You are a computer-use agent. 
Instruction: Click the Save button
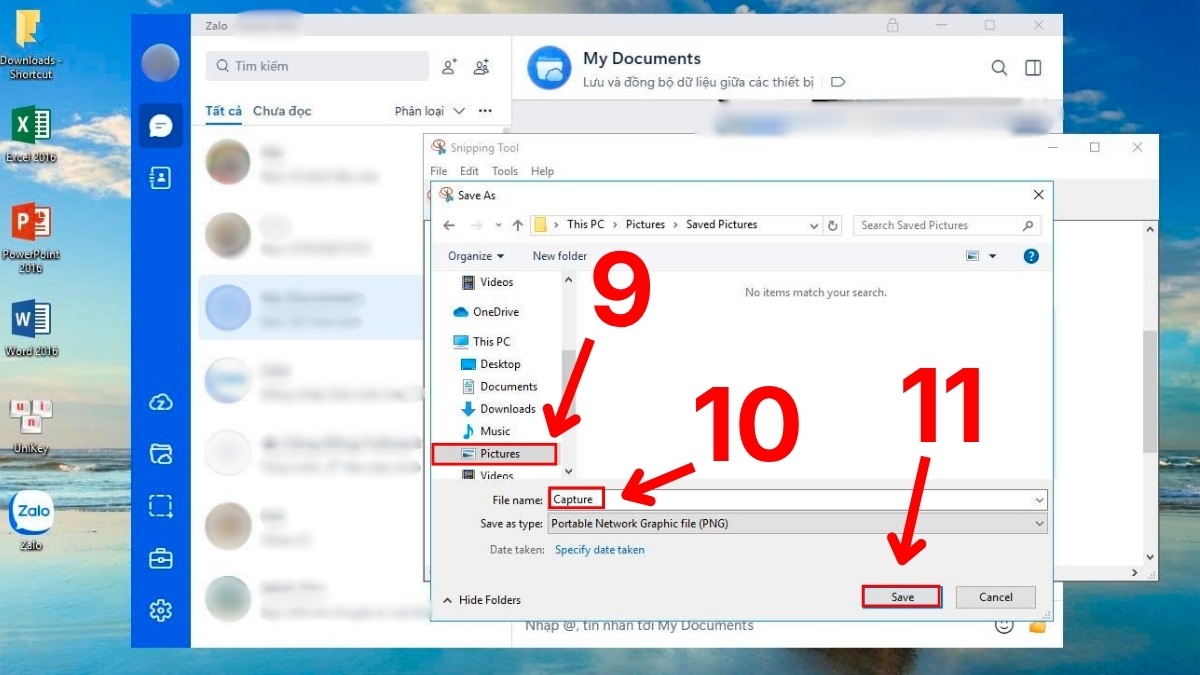(x=901, y=596)
